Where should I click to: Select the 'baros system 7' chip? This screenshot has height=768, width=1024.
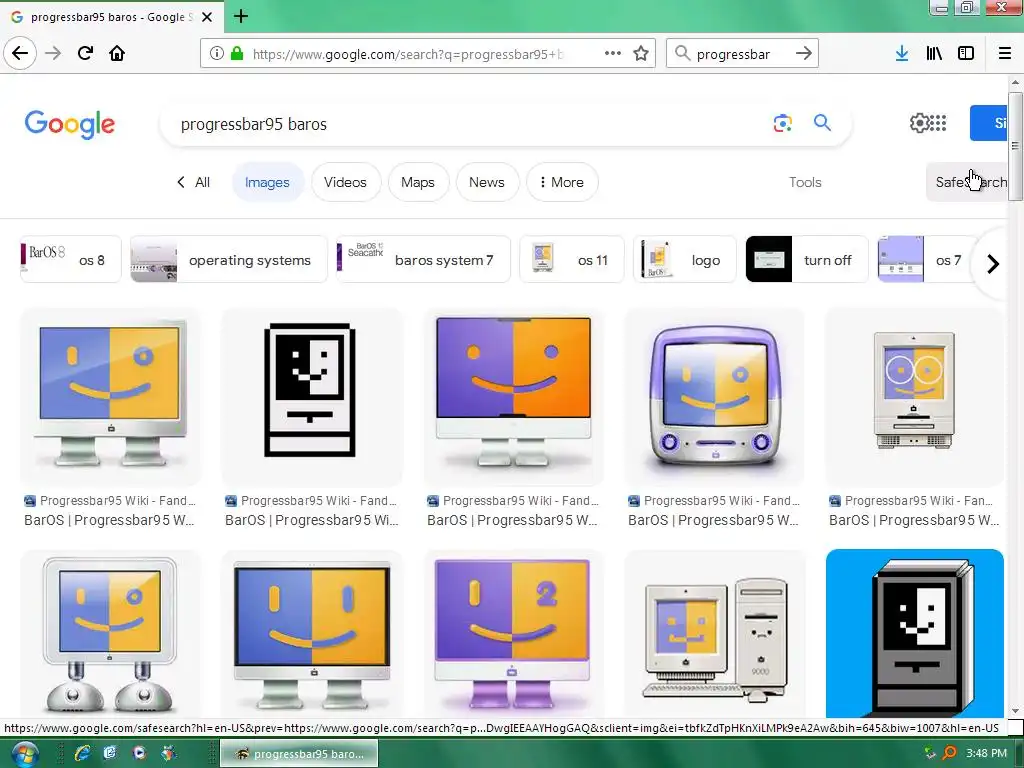pyautogui.click(x=423, y=260)
